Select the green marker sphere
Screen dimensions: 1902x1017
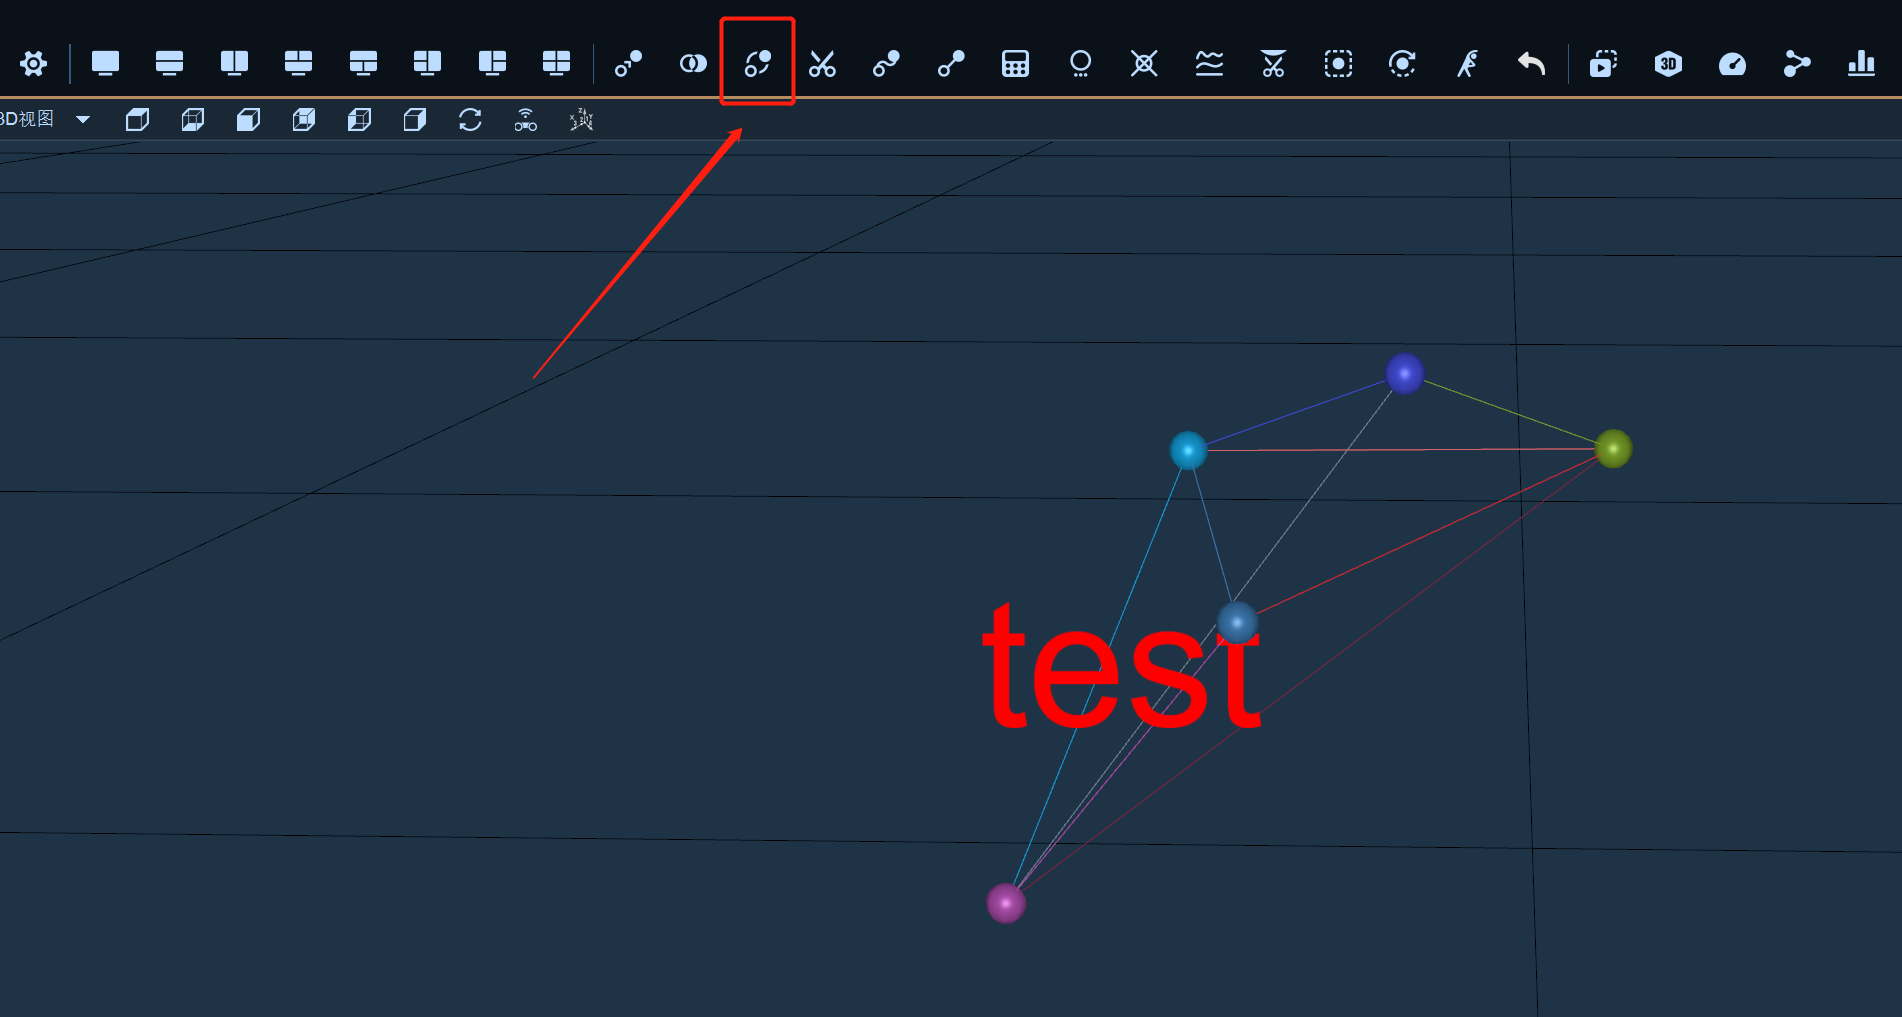(x=1613, y=449)
